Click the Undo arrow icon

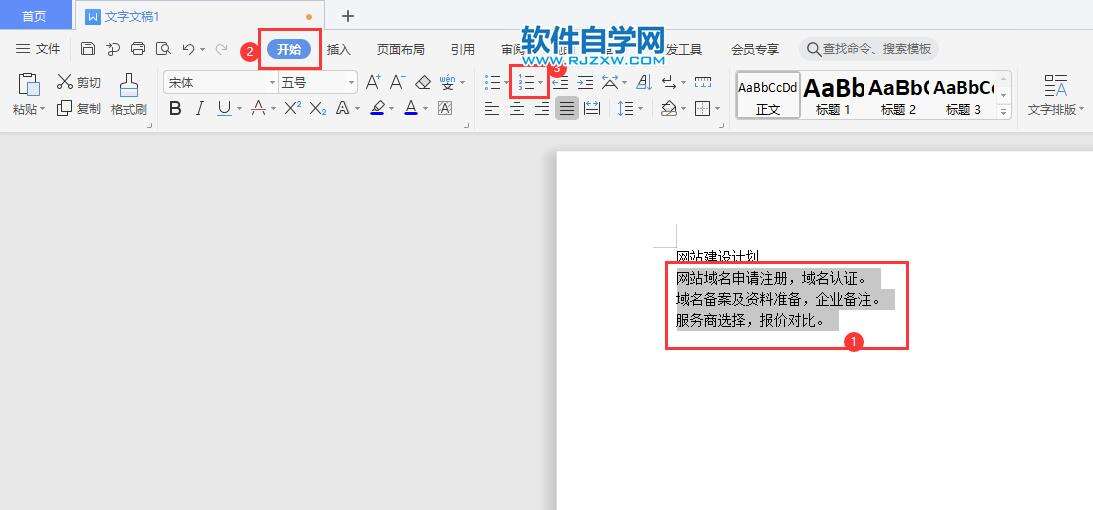coord(188,49)
